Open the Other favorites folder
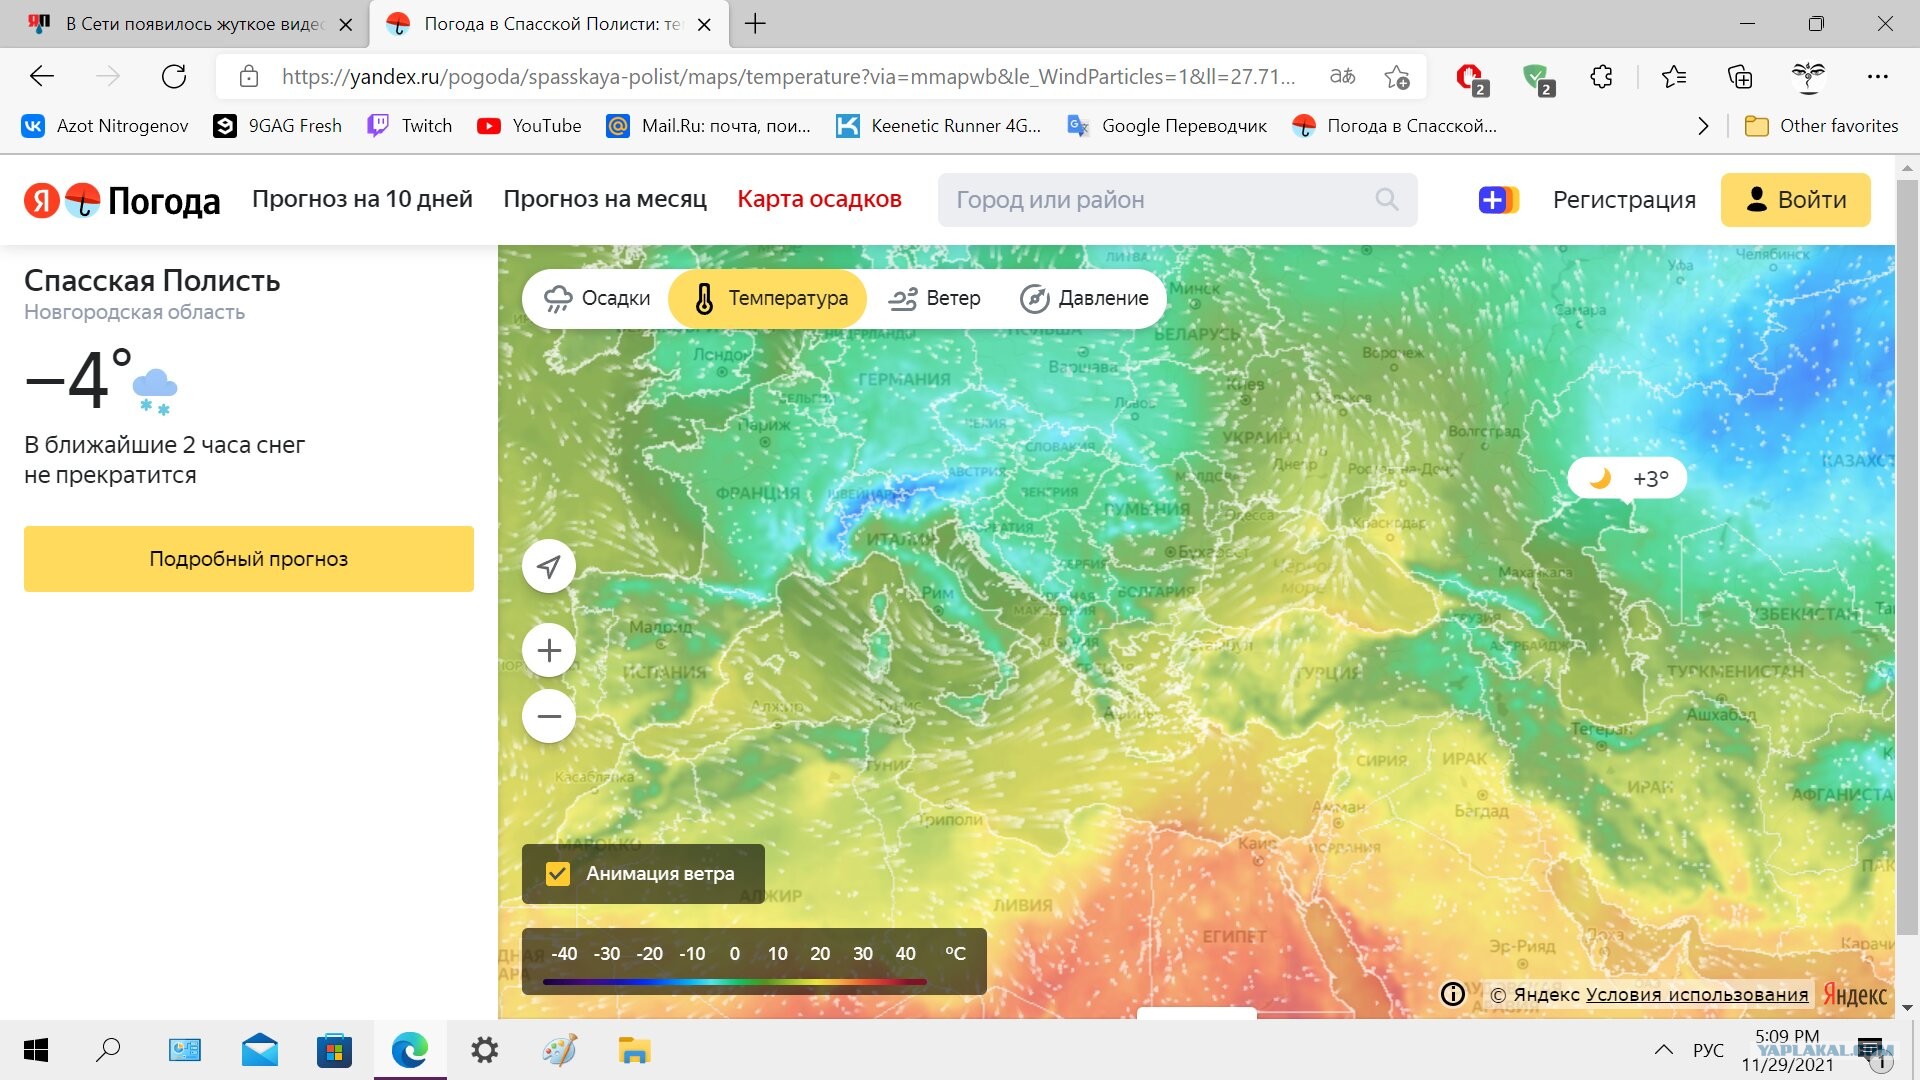 point(1821,126)
